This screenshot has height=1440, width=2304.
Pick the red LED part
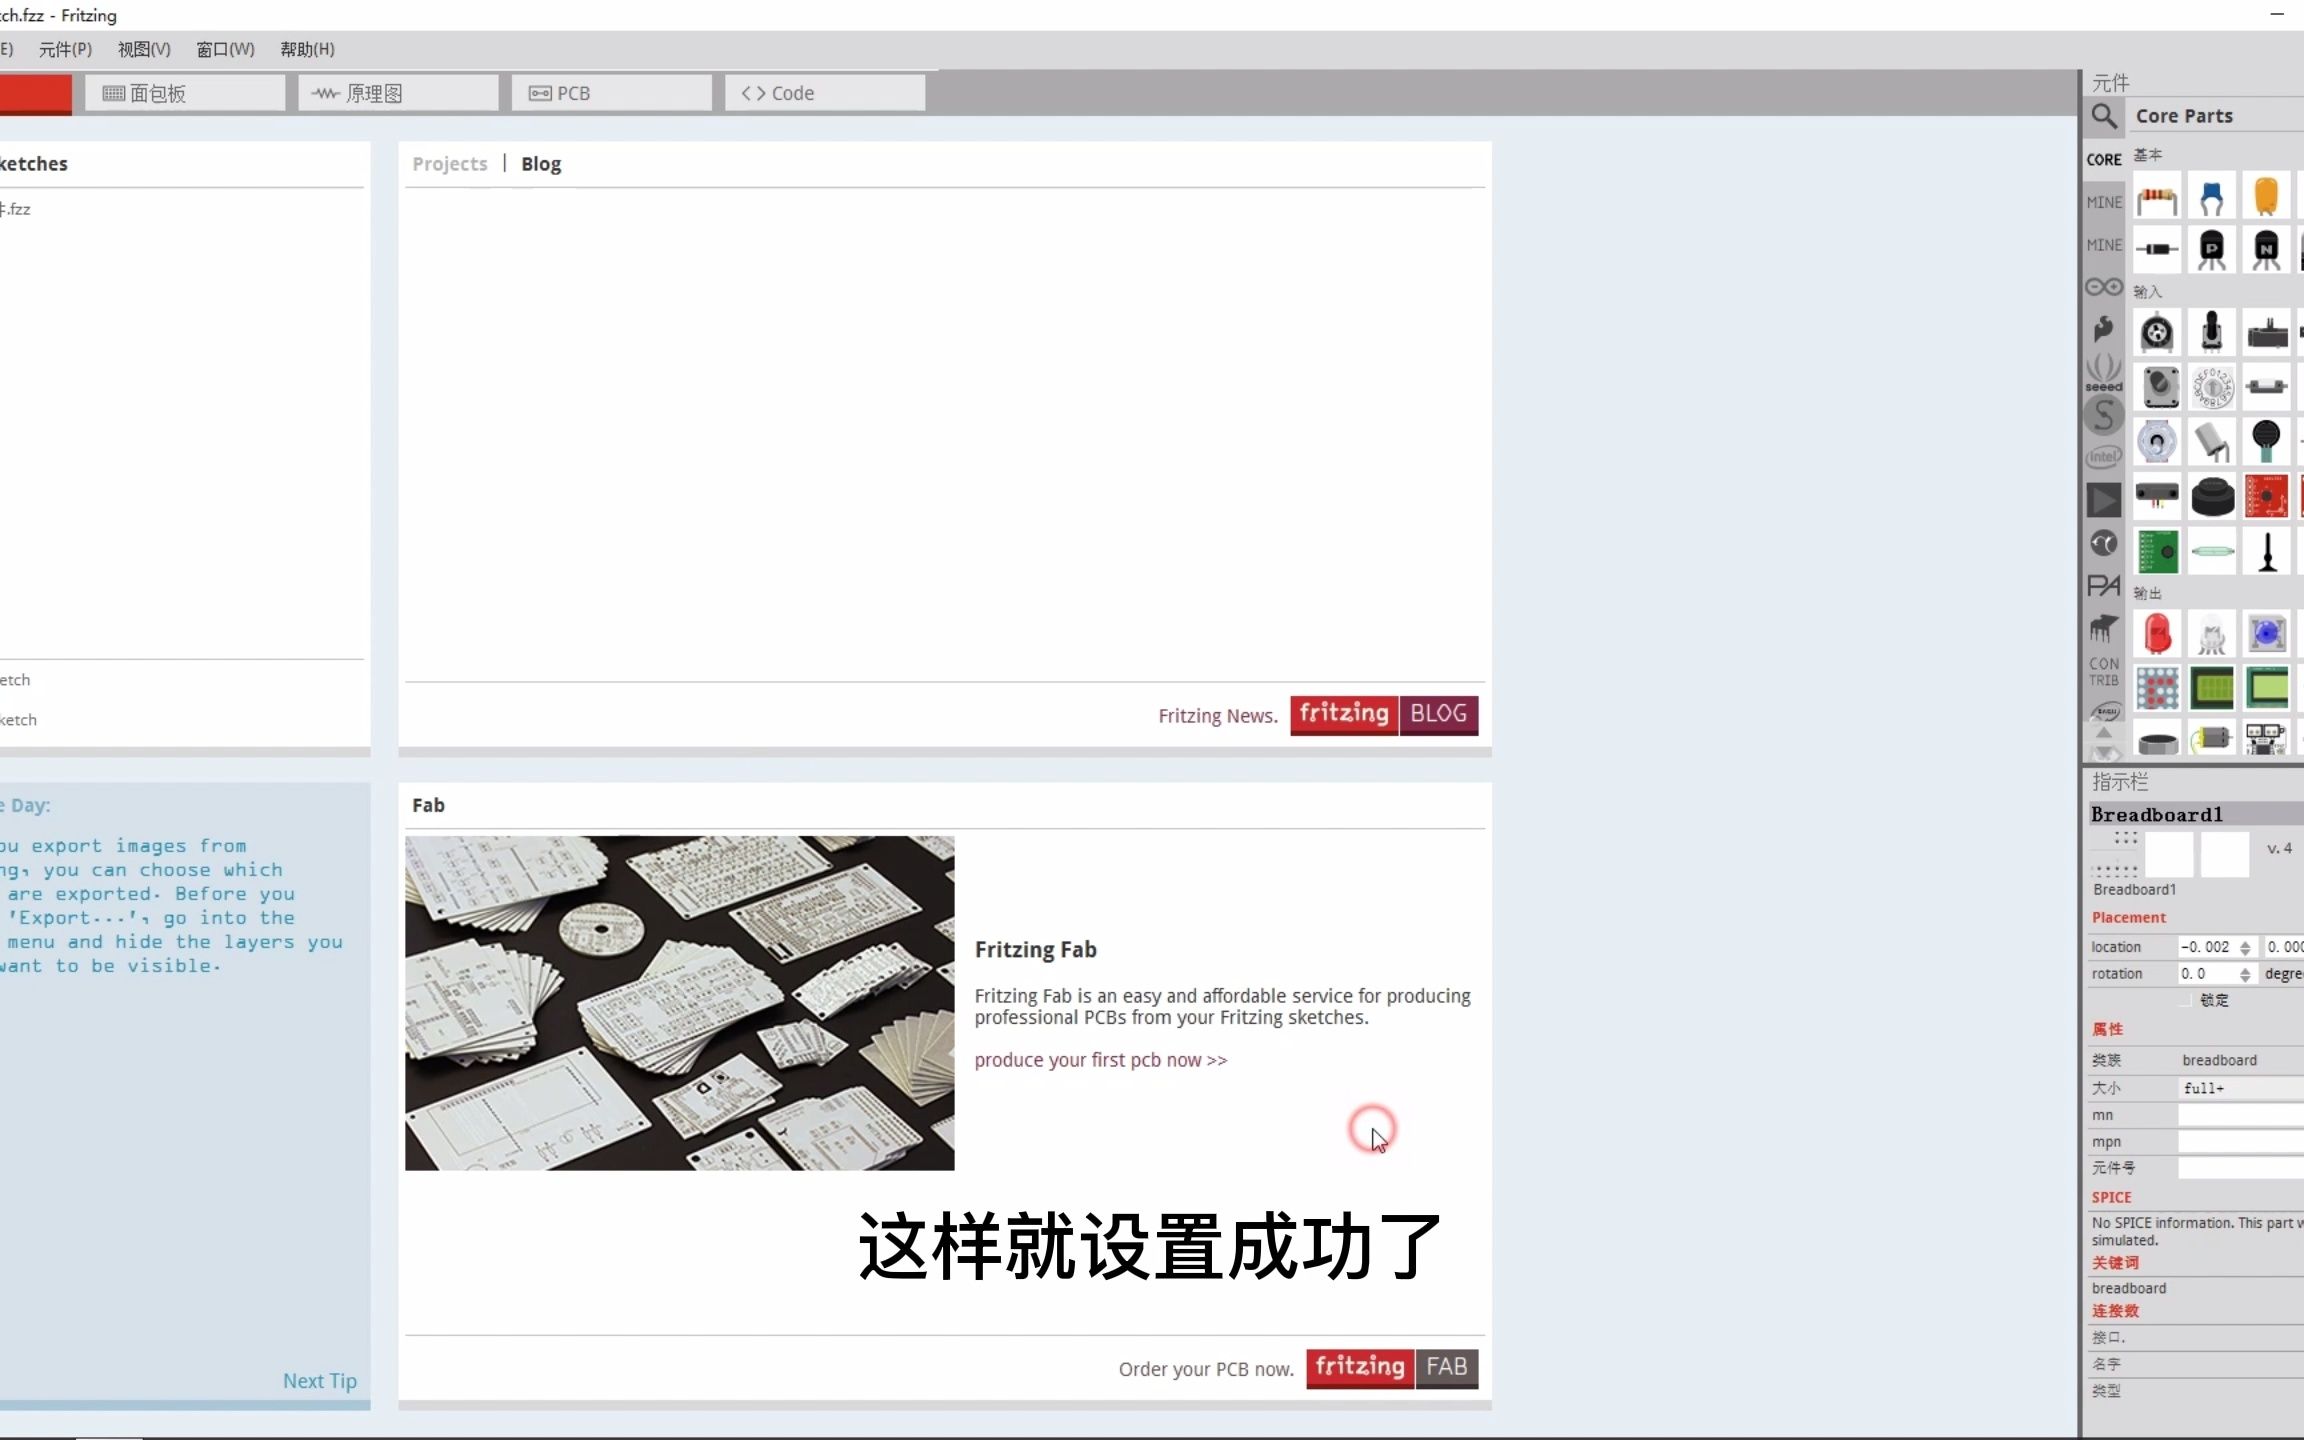pos(2157,634)
